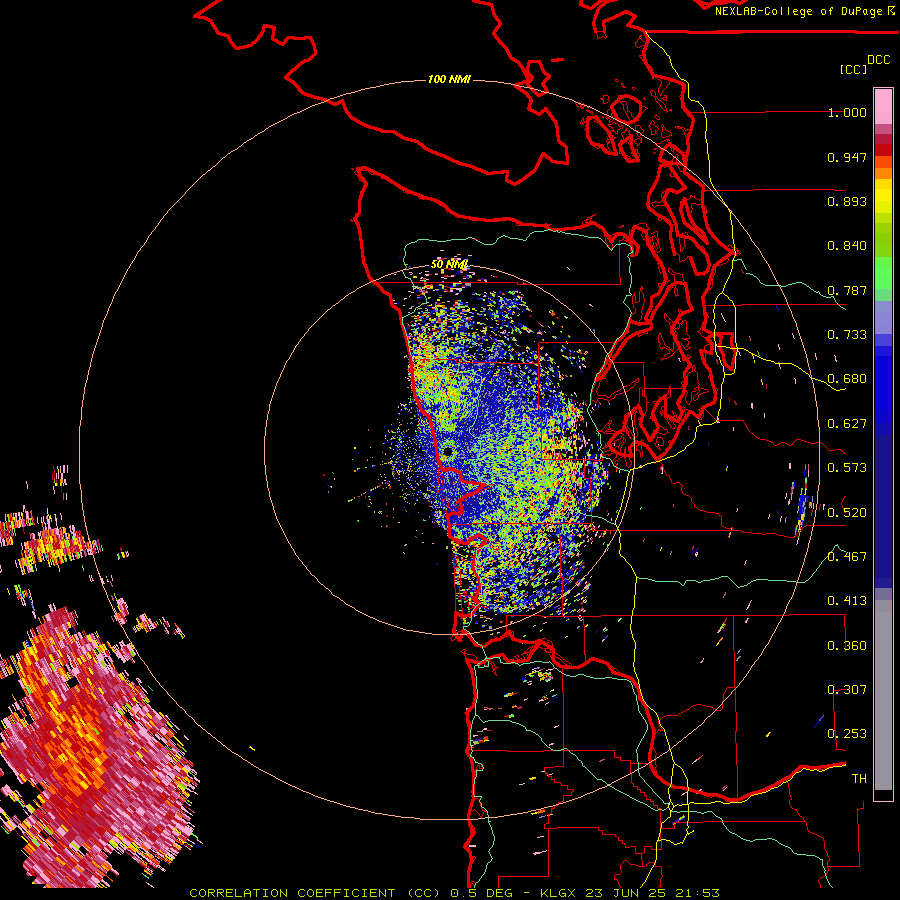Click the 23 JUN 25 date stamp
The image size is (900, 900).
pyautogui.click(x=628, y=893)
